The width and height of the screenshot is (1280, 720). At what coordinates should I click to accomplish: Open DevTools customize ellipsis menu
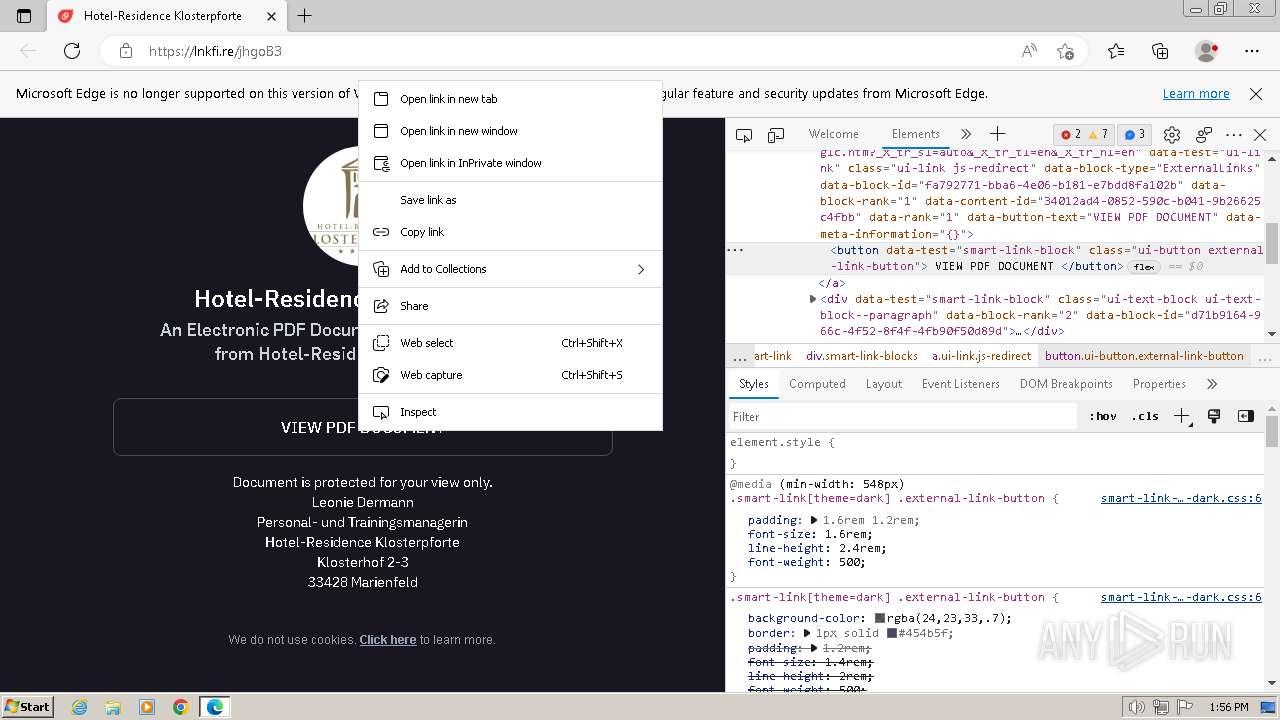[x=1234, y=134]
